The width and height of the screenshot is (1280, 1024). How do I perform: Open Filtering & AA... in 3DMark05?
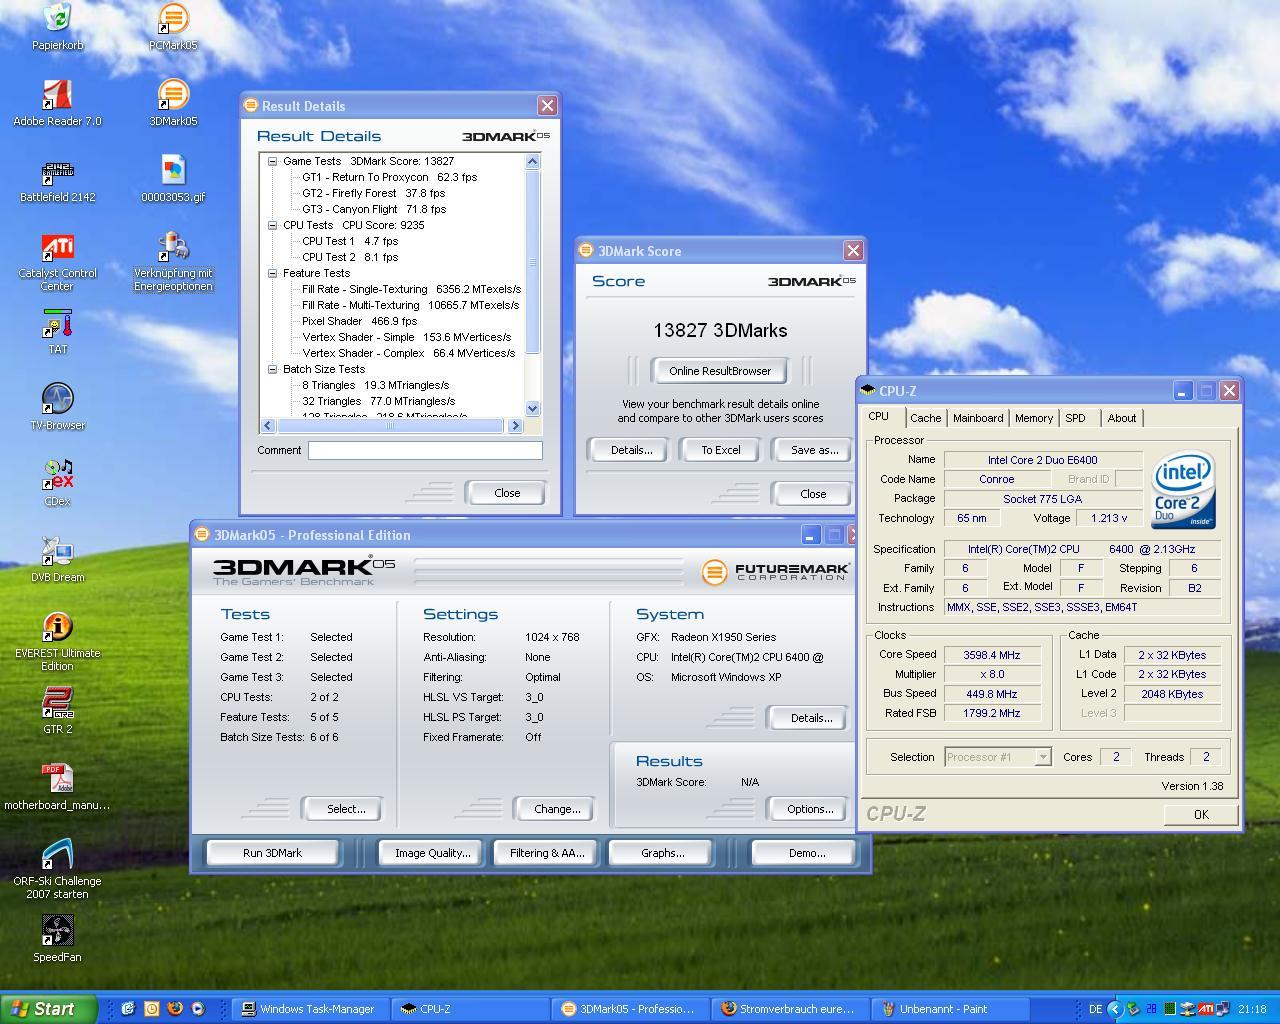pos(547,853)
